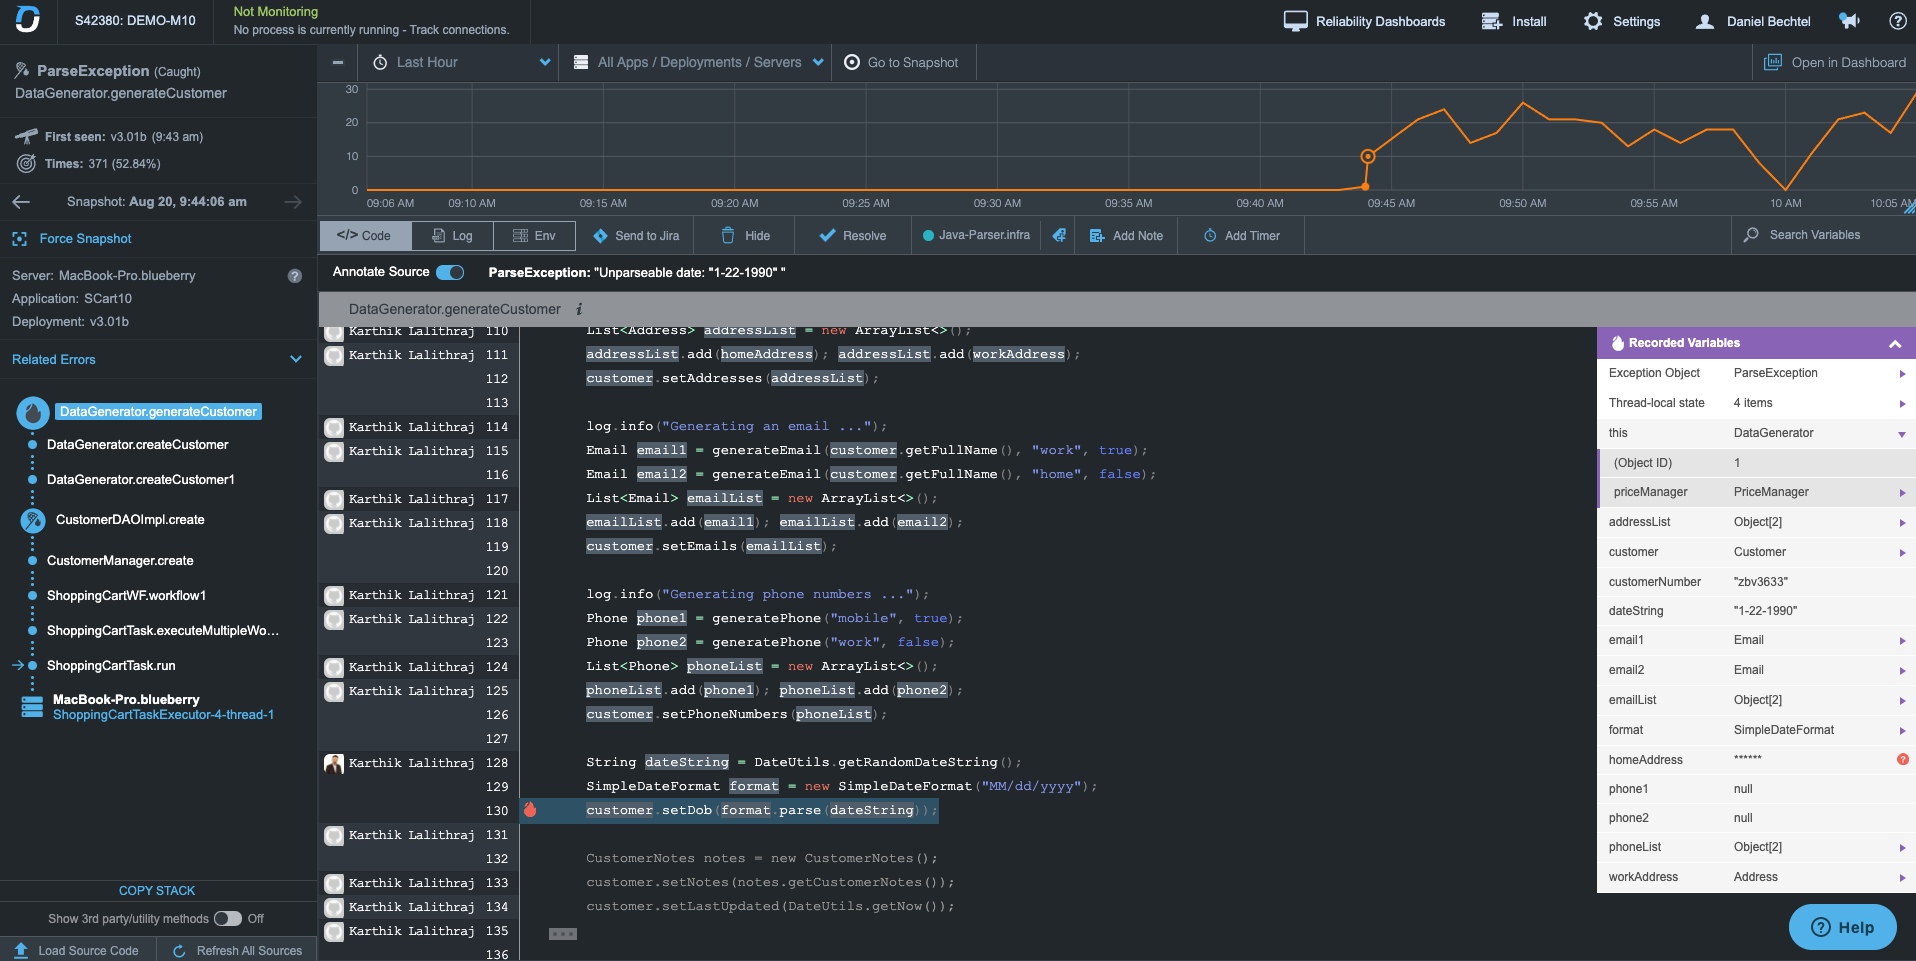Click the Resolve button
1916x961 pixels.
pos(853,236)
